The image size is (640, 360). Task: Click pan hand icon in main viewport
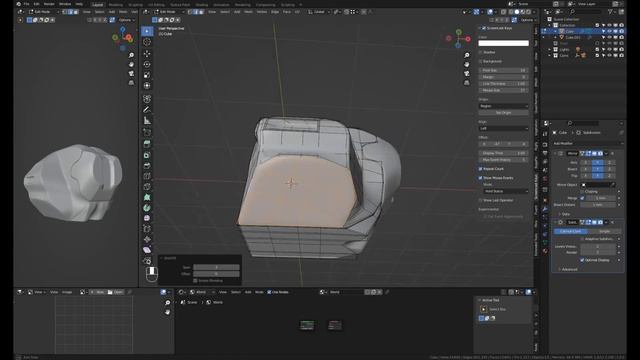(x=467, y=64)
